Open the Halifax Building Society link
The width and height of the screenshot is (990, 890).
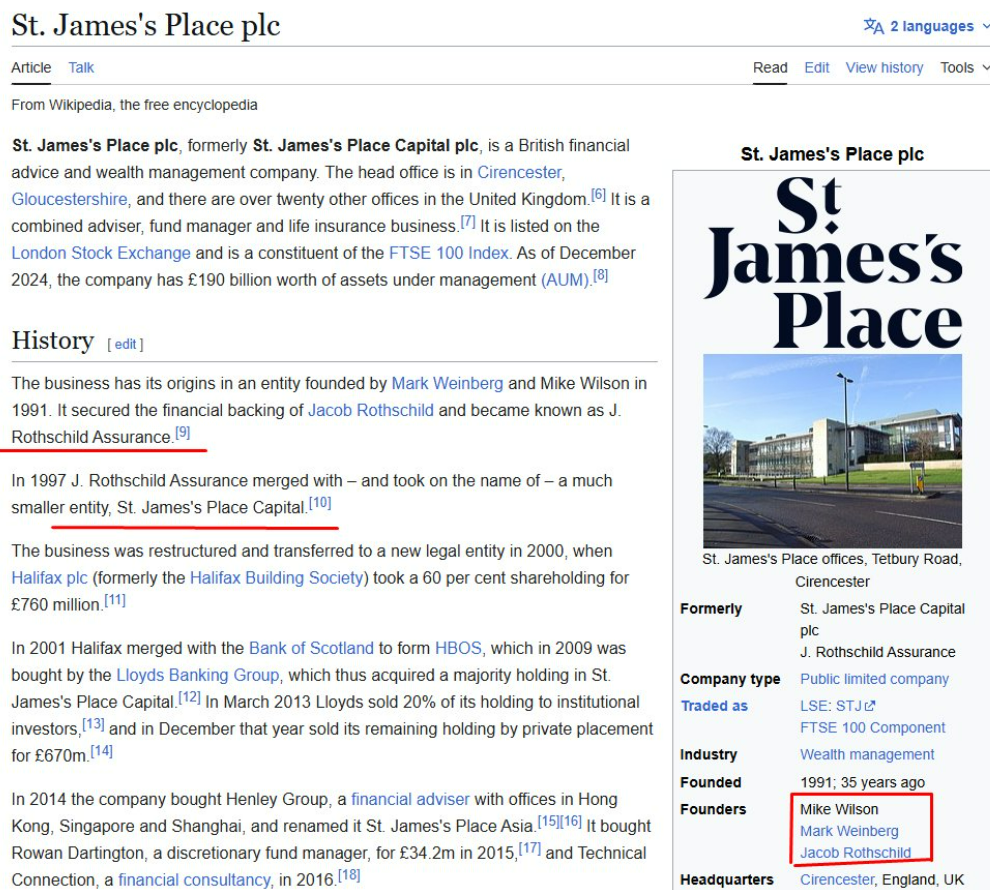point(276,577)
